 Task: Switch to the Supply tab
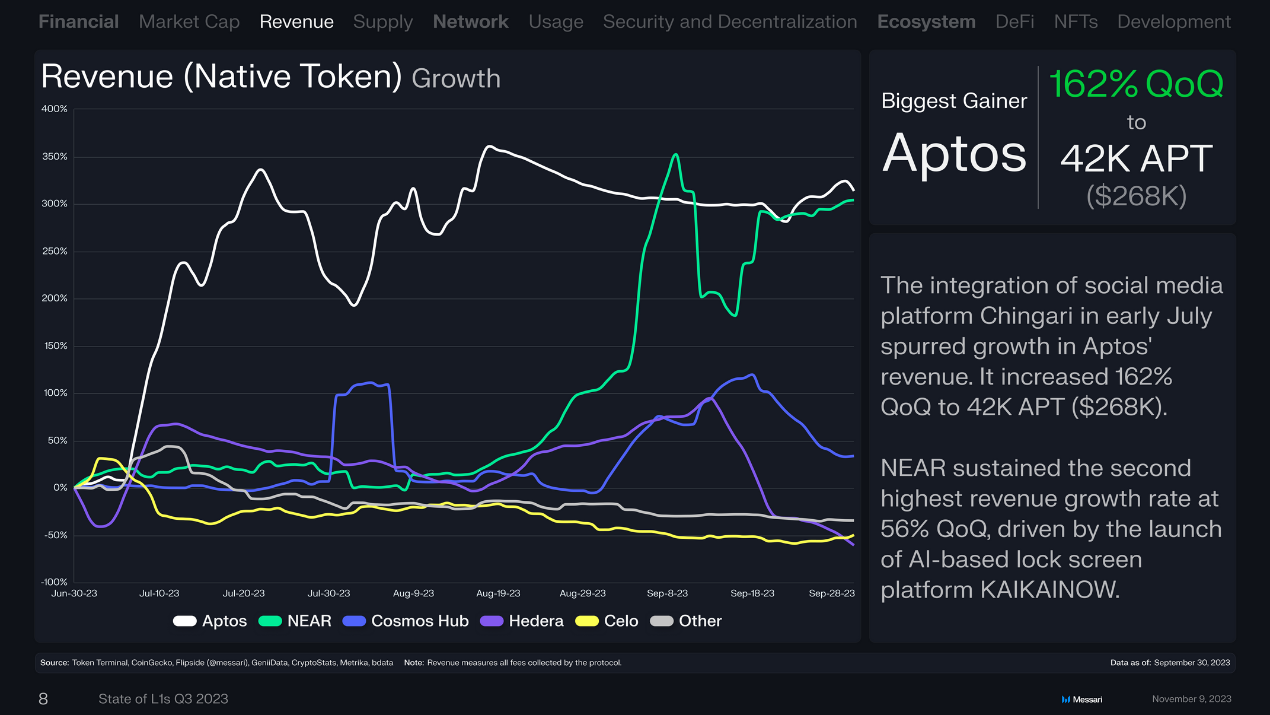382,21
